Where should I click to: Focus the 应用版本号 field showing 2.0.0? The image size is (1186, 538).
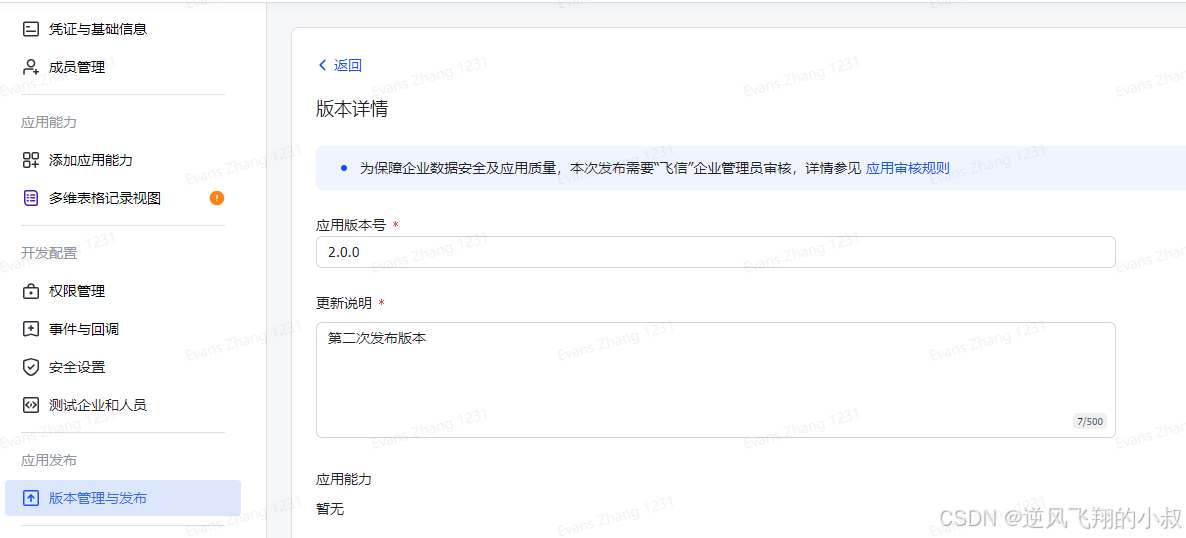coord(715,252)
